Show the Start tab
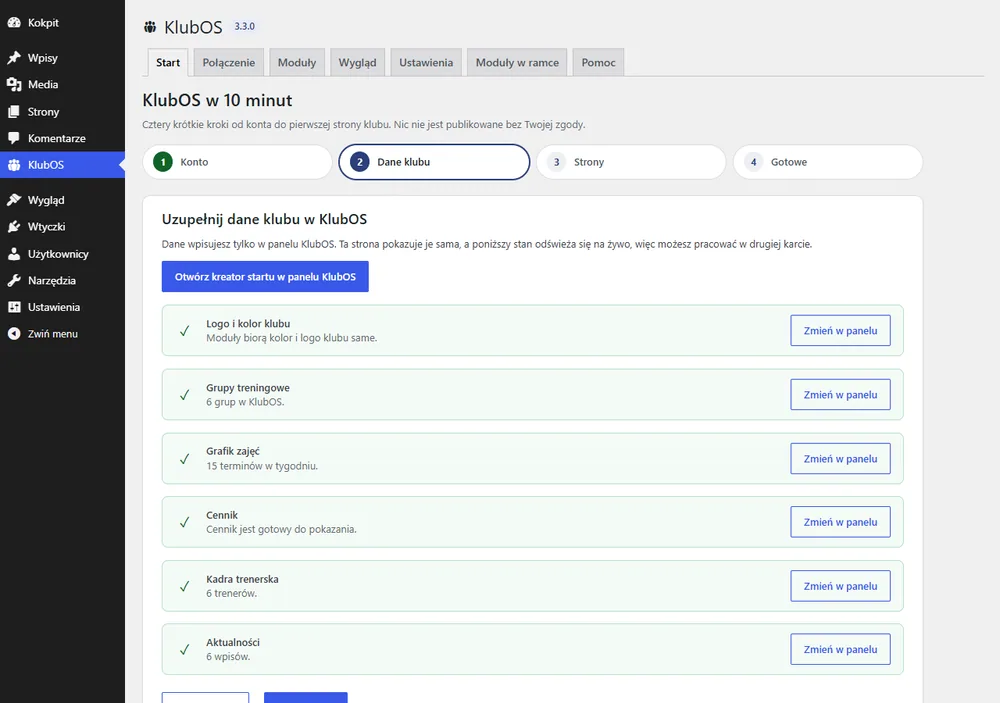 pyautogui.click(x=168, y=63)
